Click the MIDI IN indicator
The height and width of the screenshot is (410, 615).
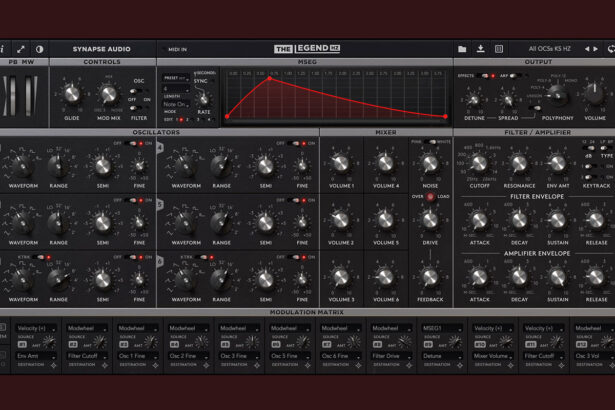click(x=175, y=49)
